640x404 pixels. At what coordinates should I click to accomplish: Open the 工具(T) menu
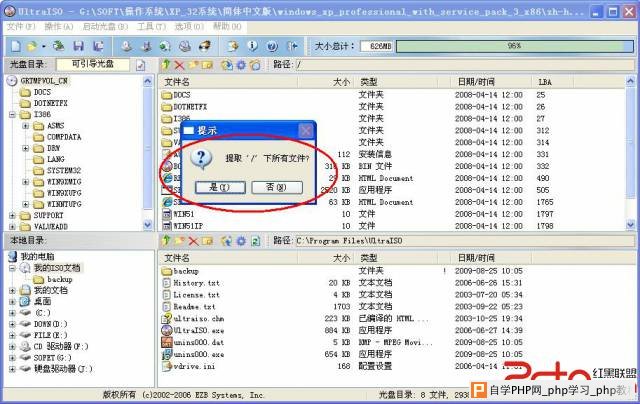click(151, 27)
